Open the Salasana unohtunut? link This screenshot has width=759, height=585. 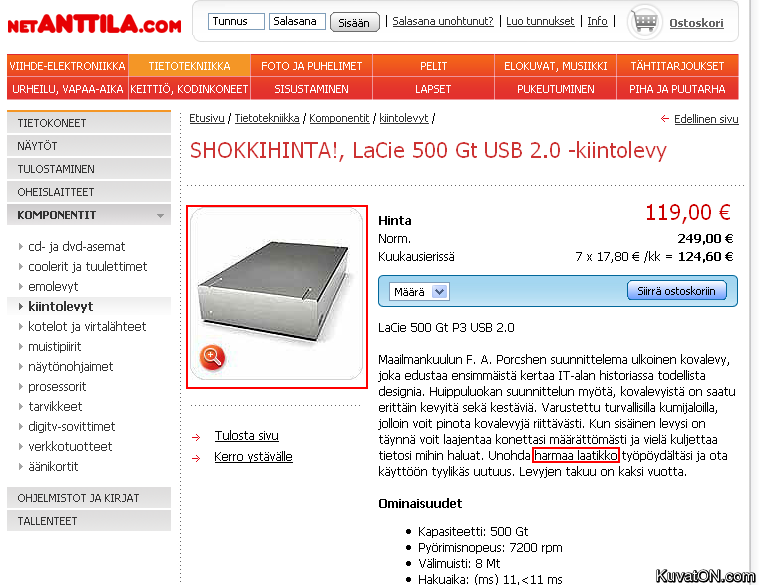tap(443, 21)
